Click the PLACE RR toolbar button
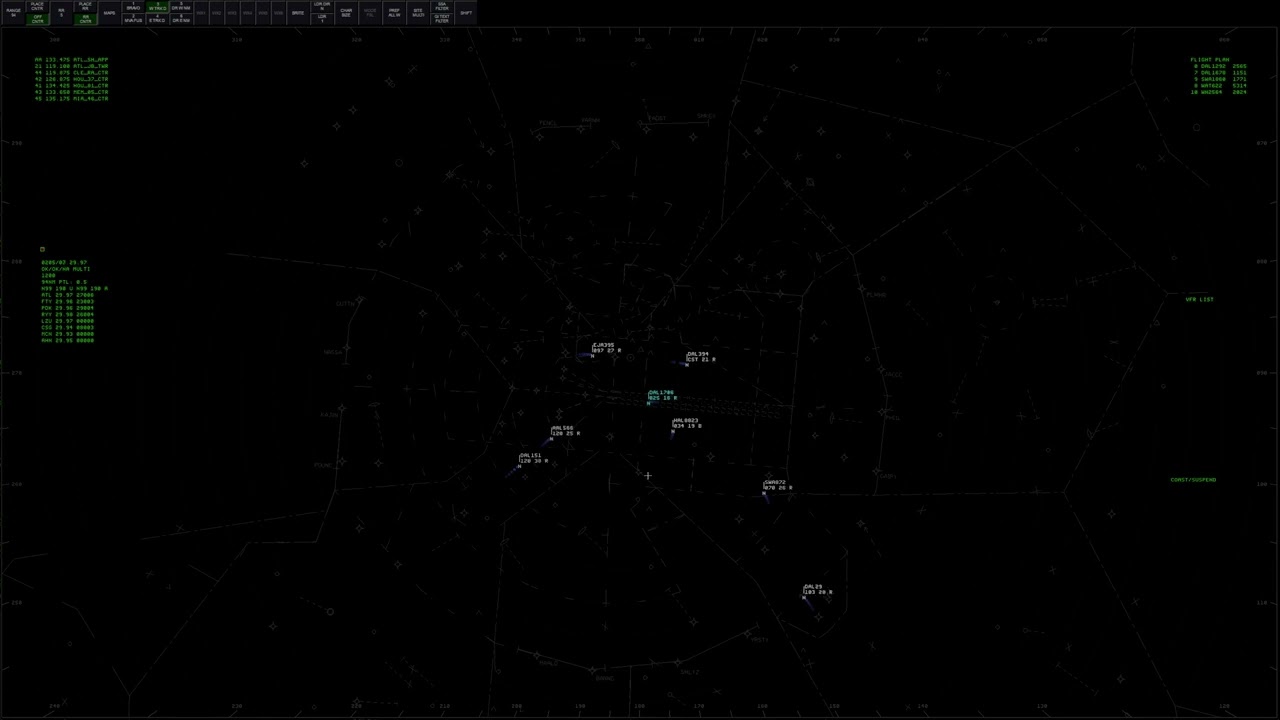Image resolution: width=1280 pixels, height=720 pixels. pos(85,6)
